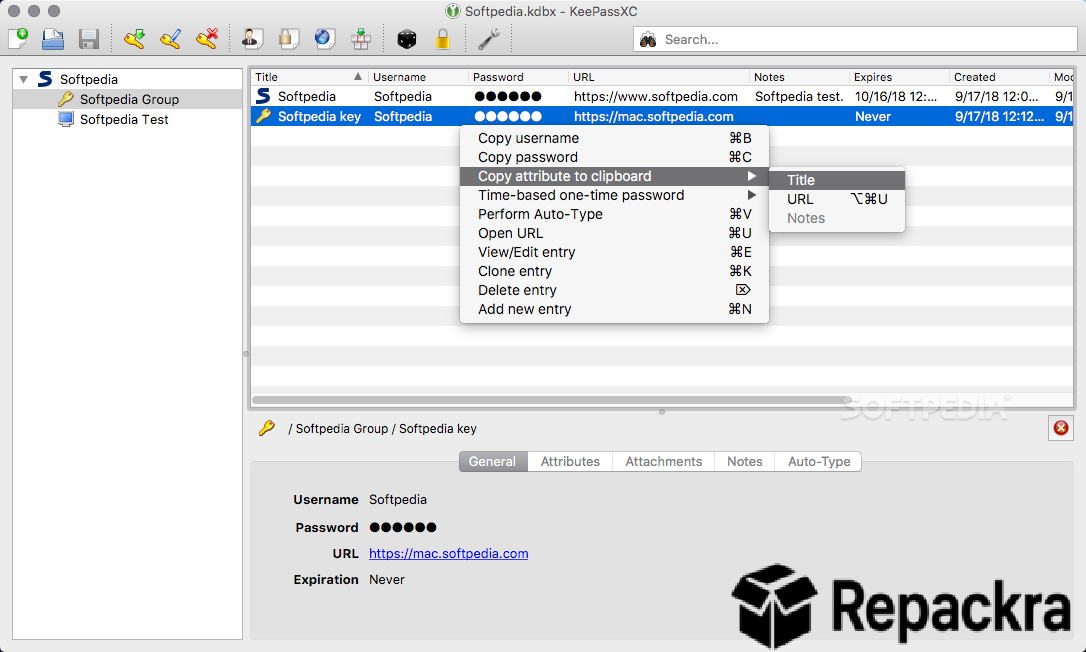Switch to the Attributes tab

[570, 461]
